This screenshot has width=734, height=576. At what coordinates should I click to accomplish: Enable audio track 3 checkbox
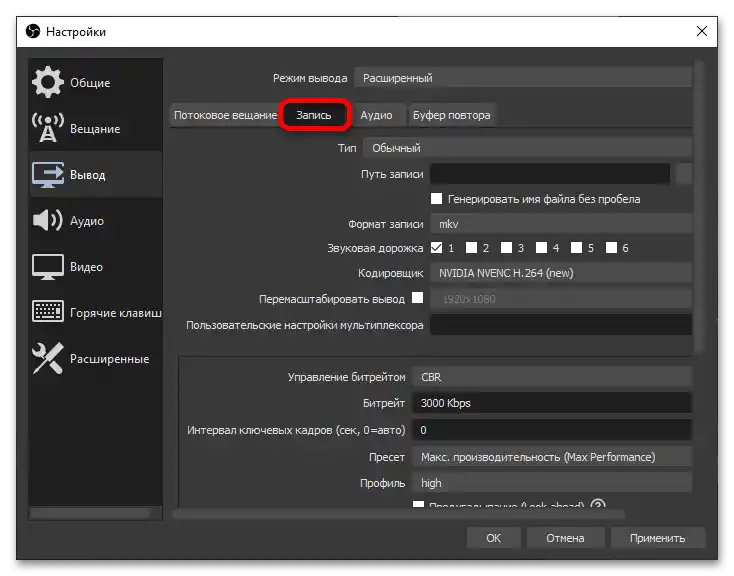coord(506,247)
